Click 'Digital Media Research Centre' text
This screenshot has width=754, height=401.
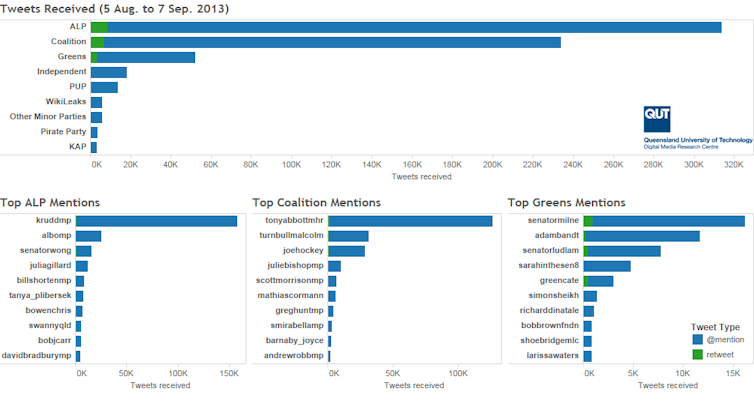pyautogui.click(x=681, y=147)
